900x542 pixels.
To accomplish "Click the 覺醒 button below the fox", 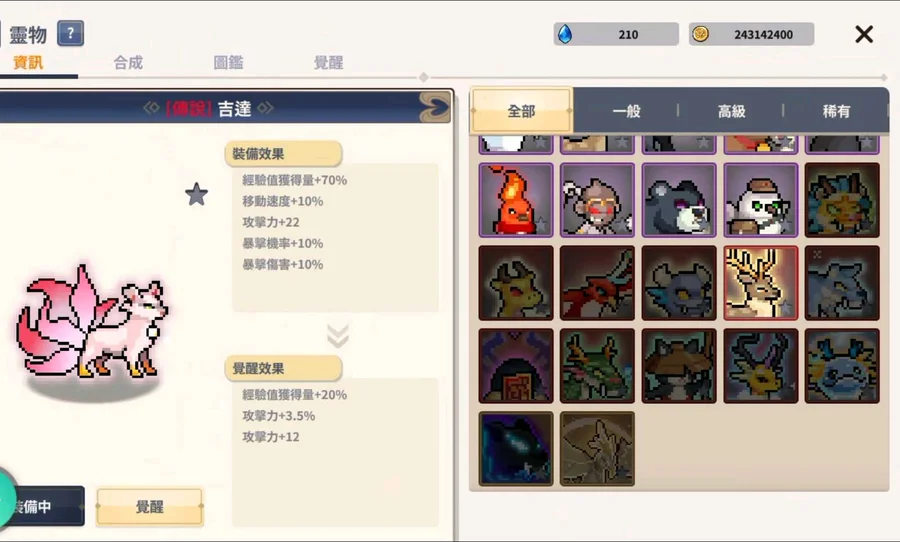I will point(149,506).
